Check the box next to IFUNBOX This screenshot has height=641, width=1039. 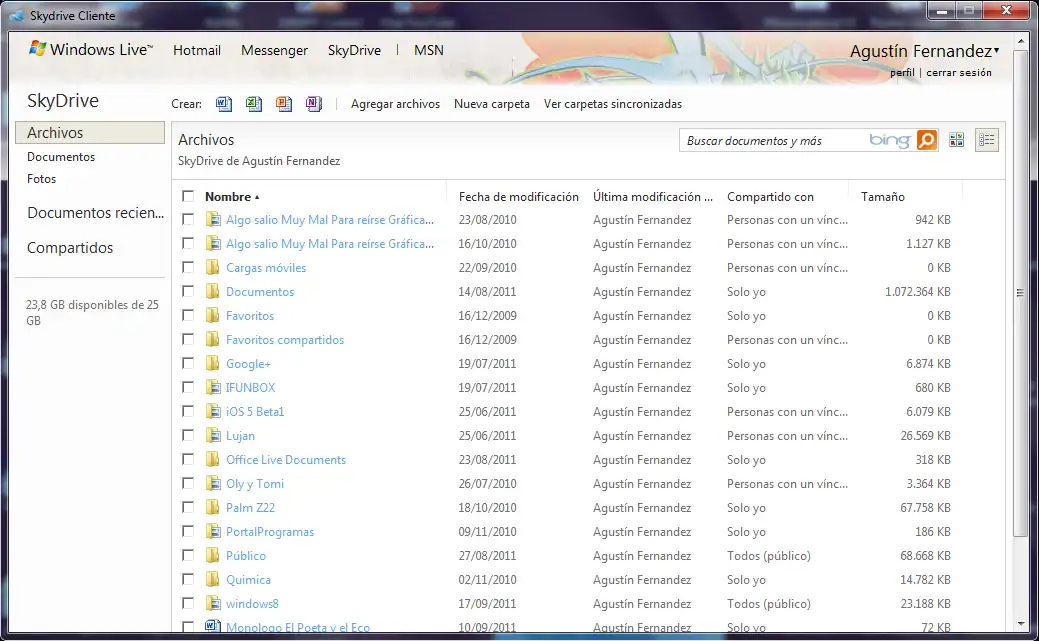coord(188,387)
